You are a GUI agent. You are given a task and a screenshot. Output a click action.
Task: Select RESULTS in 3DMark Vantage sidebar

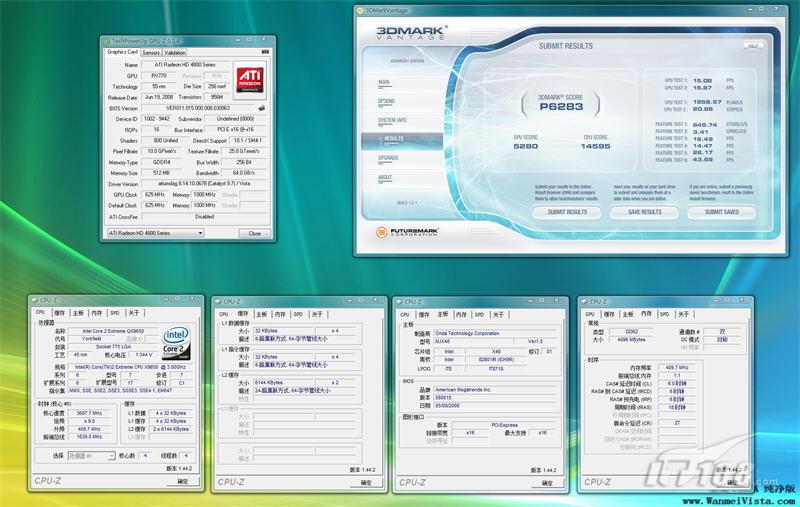[x=402, y=139]
